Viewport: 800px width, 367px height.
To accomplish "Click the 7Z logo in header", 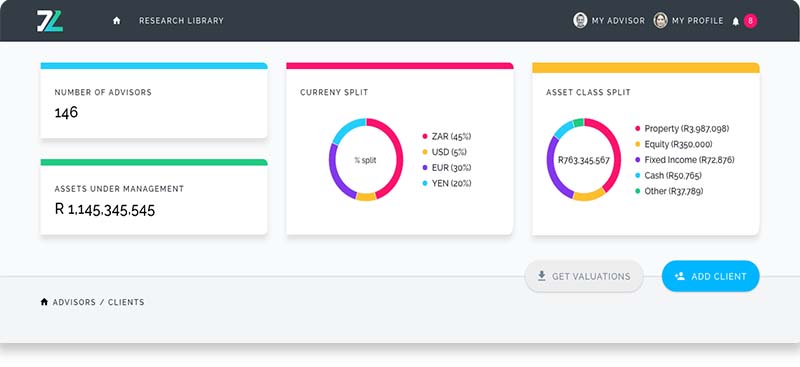I will point(49,21).
